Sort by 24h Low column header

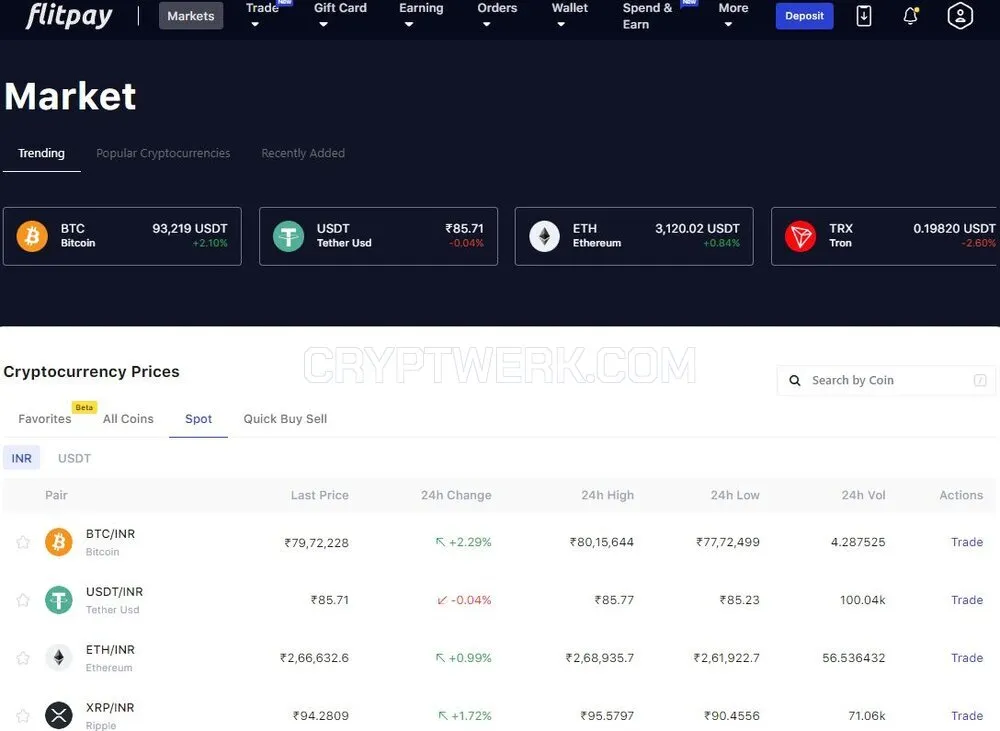tap(735, 495)
